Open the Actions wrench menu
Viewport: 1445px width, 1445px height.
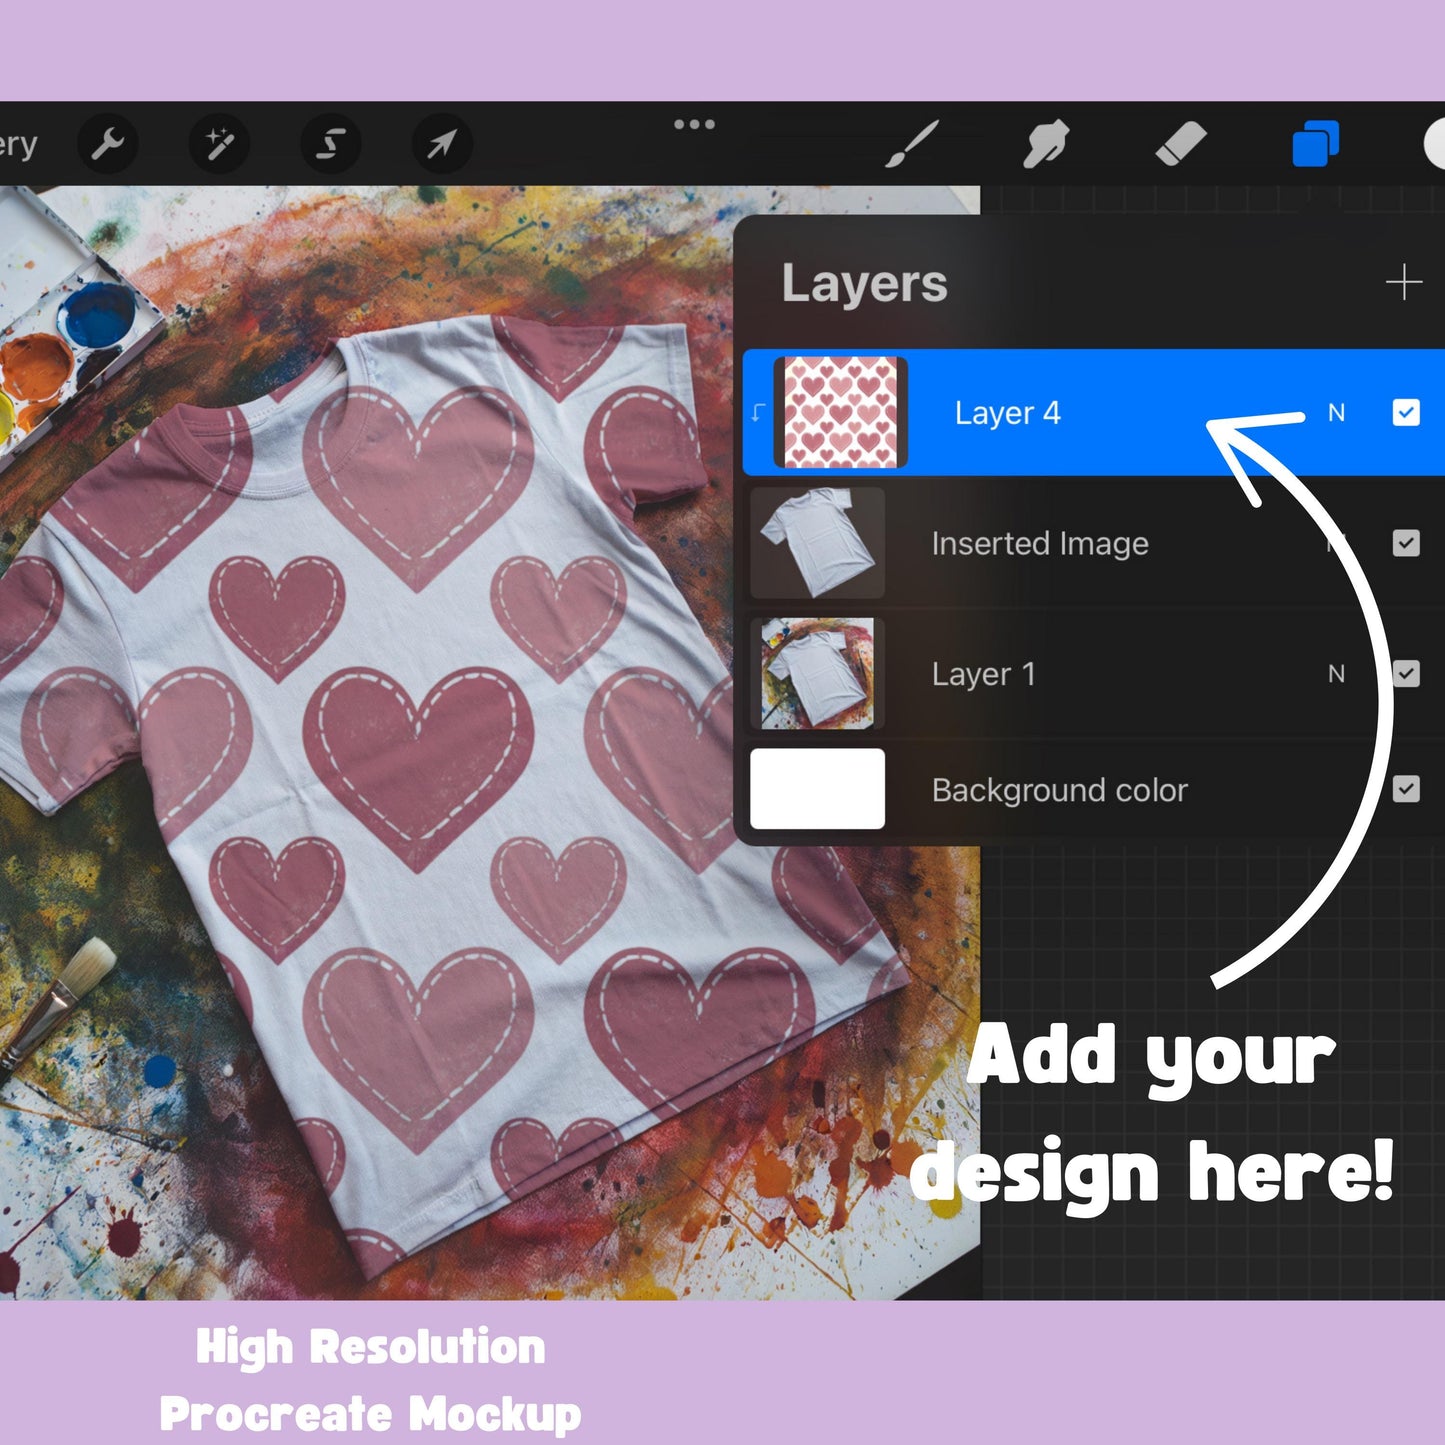108,145
